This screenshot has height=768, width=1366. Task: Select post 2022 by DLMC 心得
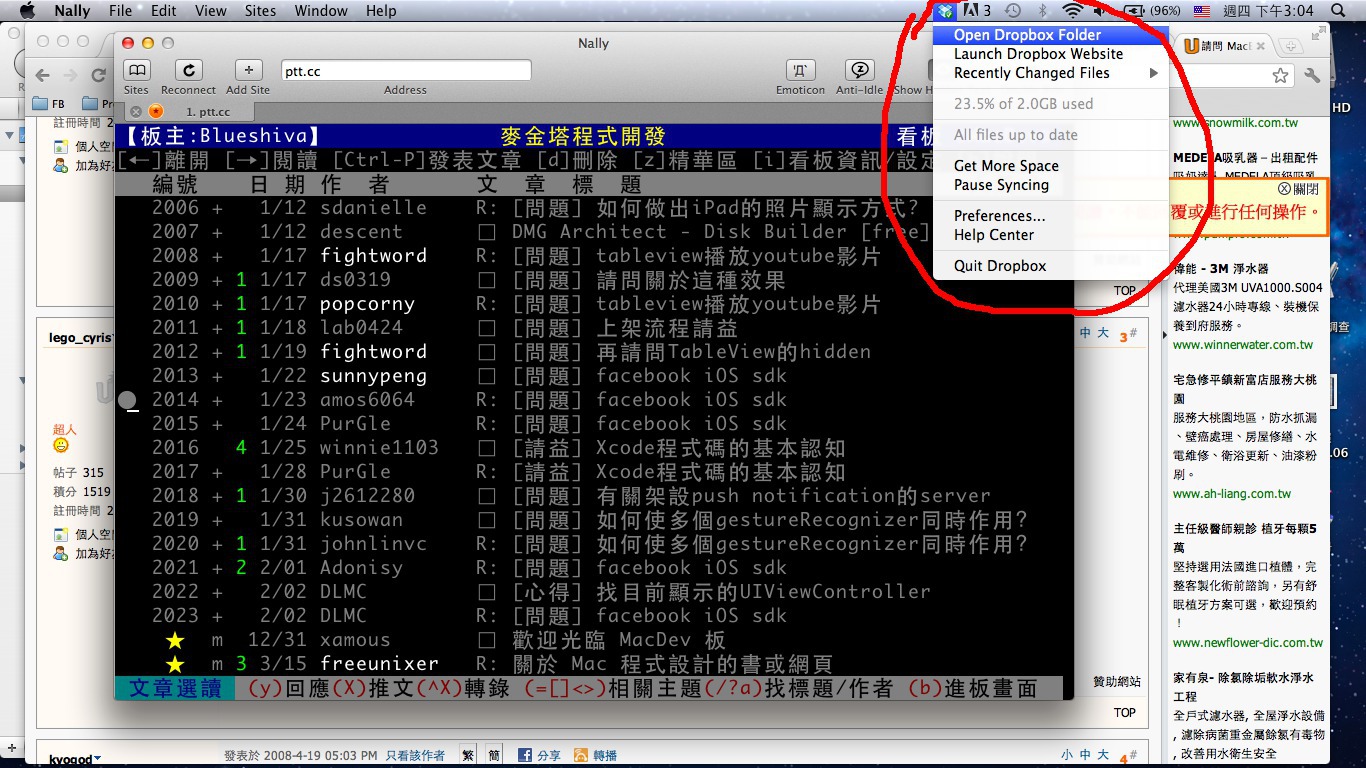pos(594,592)
